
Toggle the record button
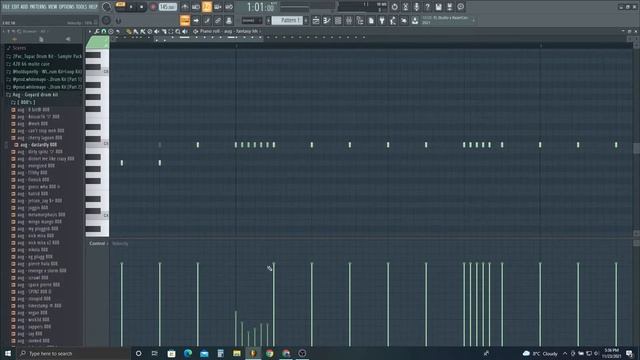(153, 7)
